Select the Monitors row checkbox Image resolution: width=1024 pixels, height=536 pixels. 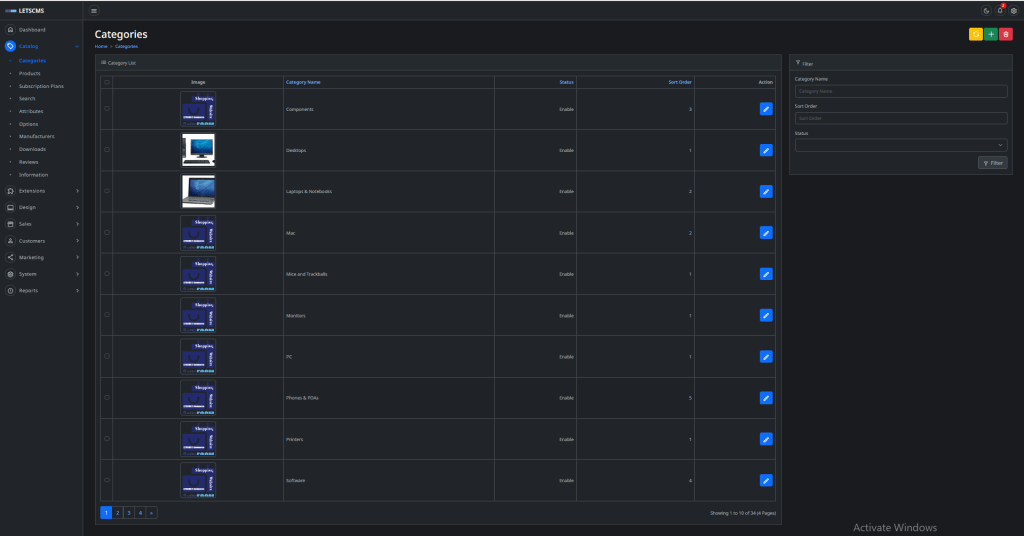coord(107,315)
